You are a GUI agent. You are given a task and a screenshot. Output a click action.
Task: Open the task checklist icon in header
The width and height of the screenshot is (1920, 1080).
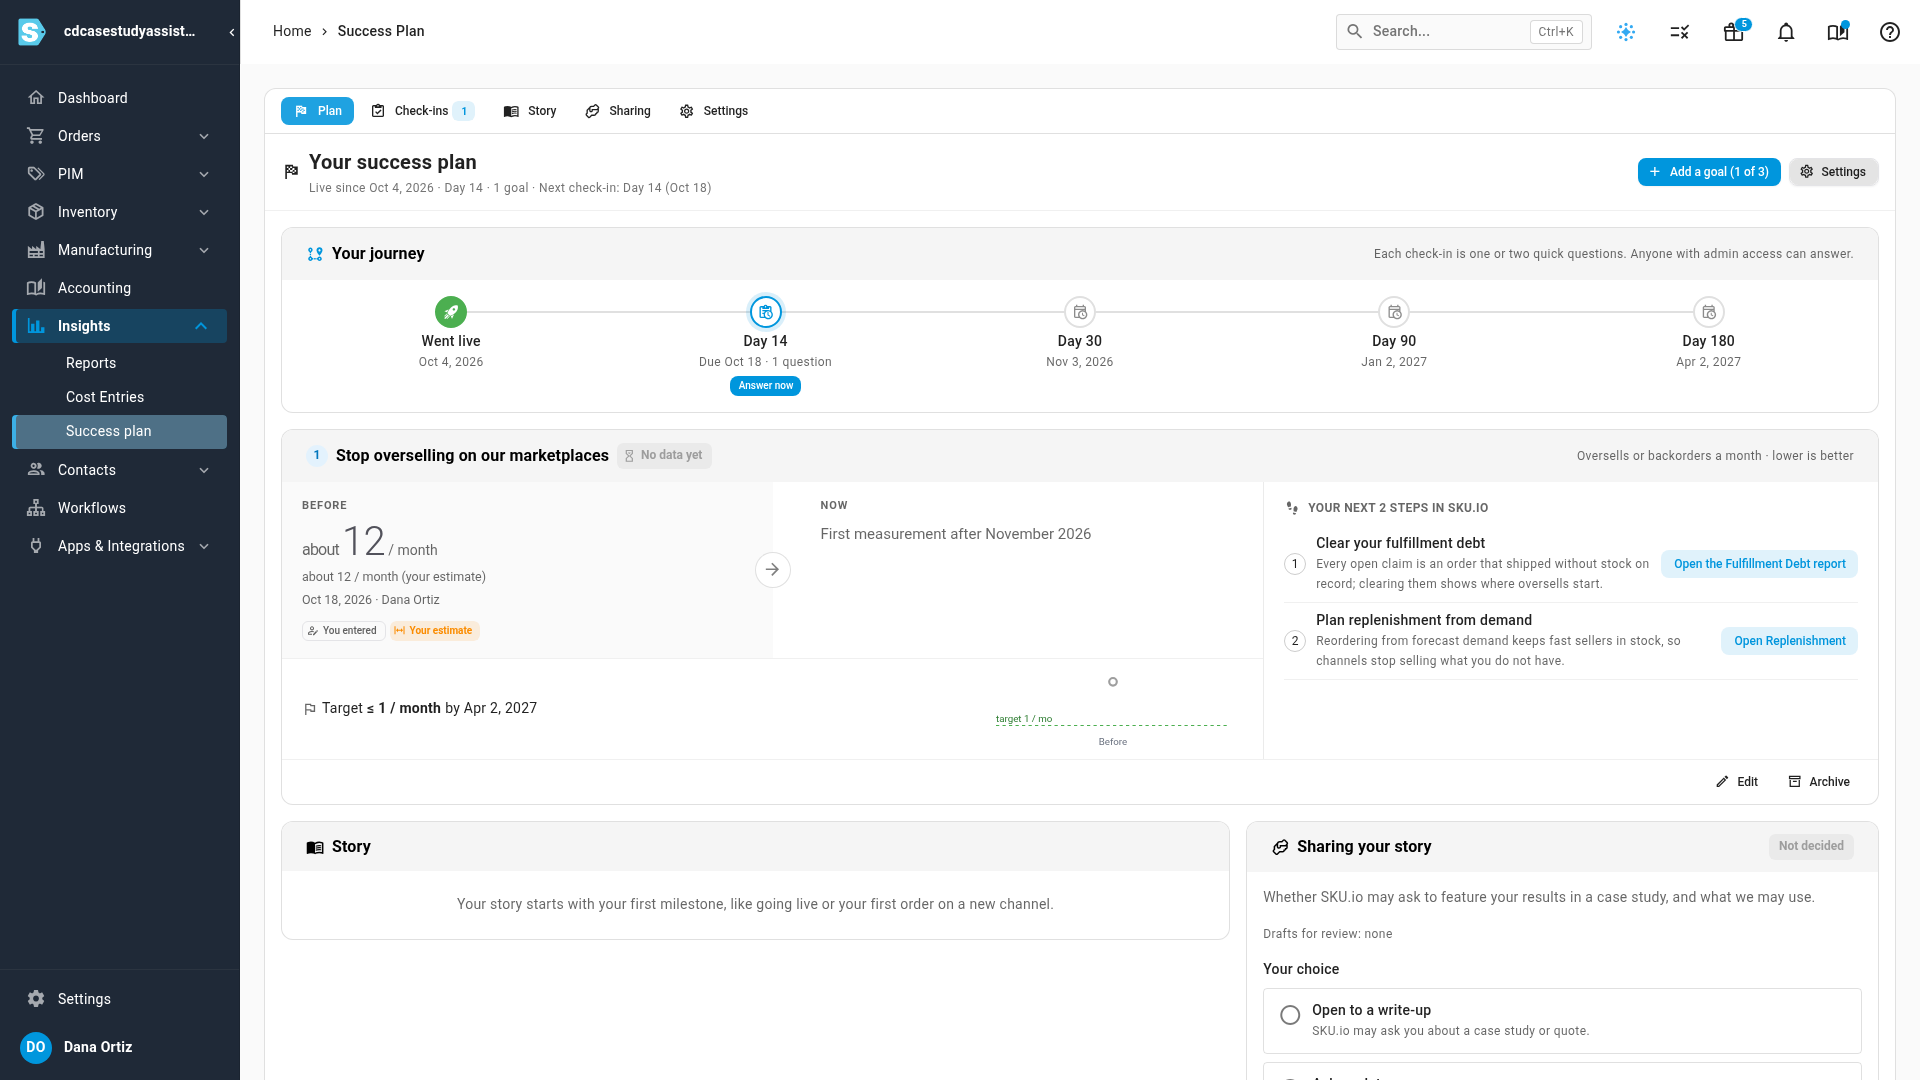[1680, 32]
